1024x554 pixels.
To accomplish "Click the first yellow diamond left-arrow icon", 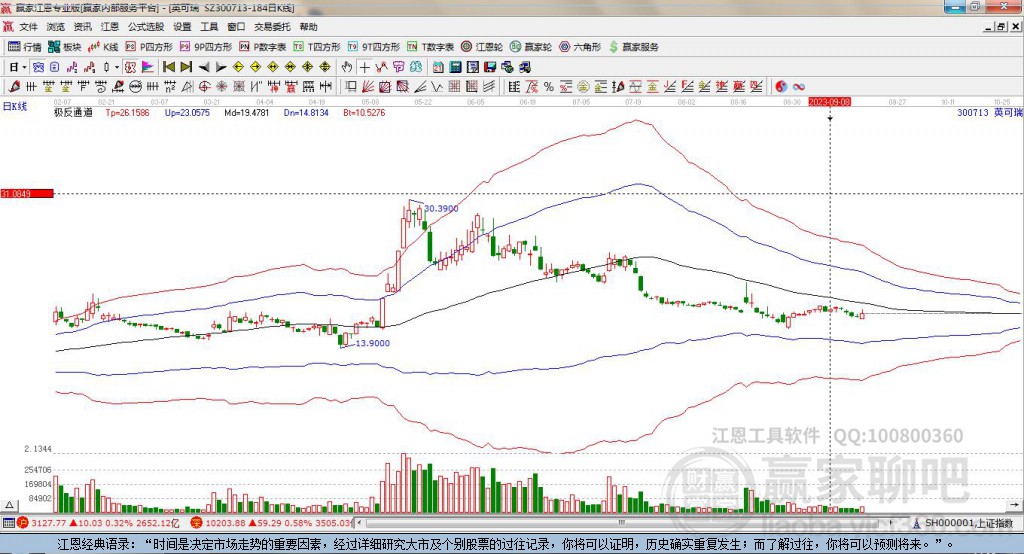I will pos(238,67).
